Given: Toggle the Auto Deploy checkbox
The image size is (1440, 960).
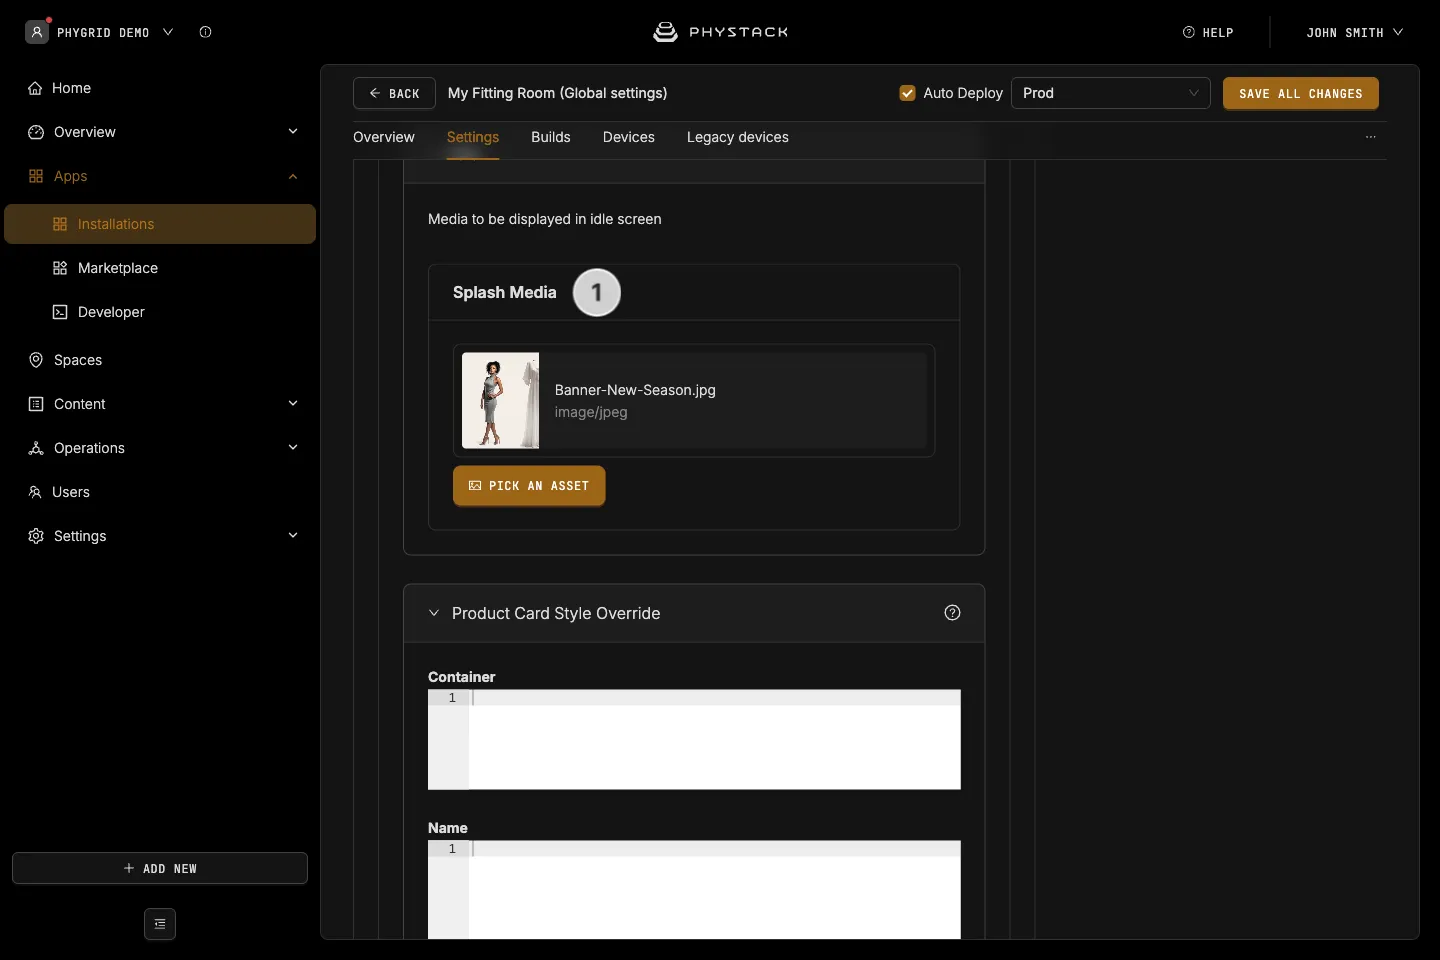Looking at the screenshot, I should (908, 93).
